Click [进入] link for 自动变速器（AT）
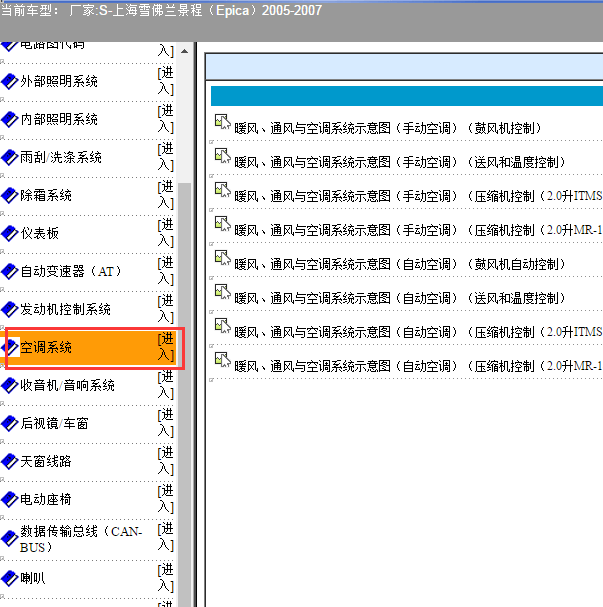Screen dimensions: 603x607 point(166,271)
